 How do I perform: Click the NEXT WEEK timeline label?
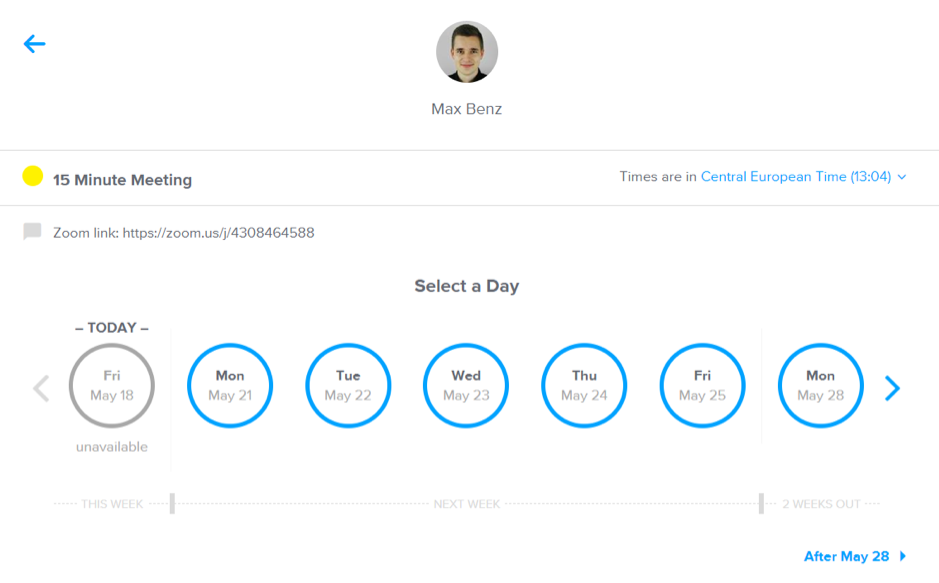(467, 504)
